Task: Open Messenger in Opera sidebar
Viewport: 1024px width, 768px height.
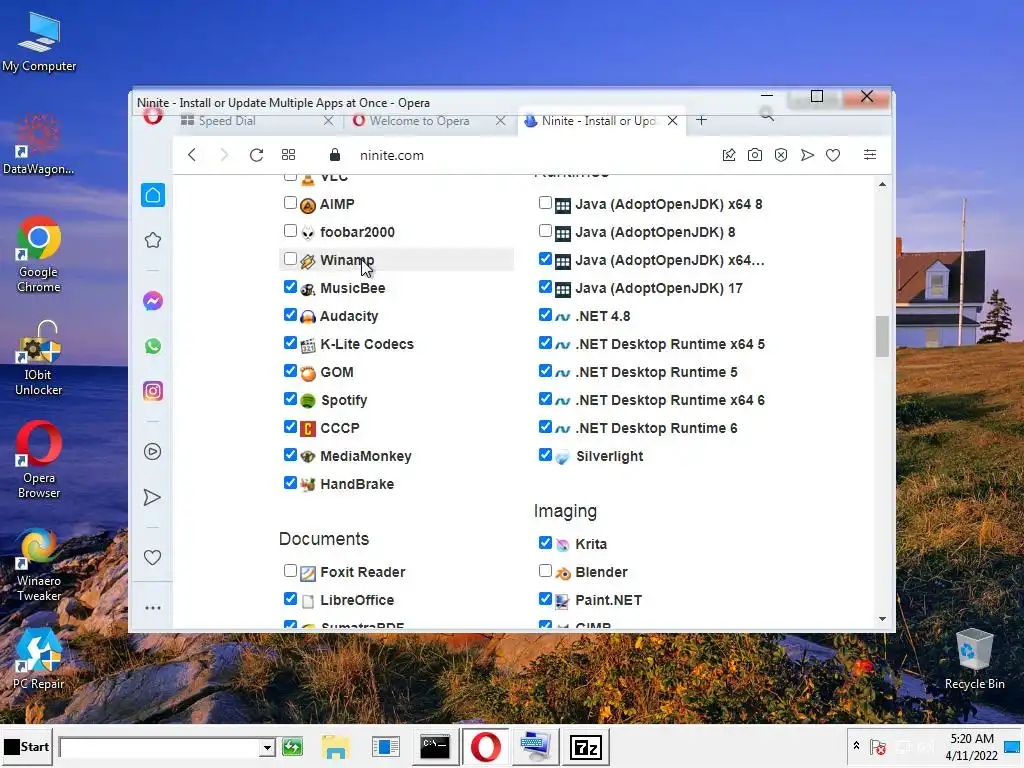Action: pyautogui.click(x=153, y=301)
